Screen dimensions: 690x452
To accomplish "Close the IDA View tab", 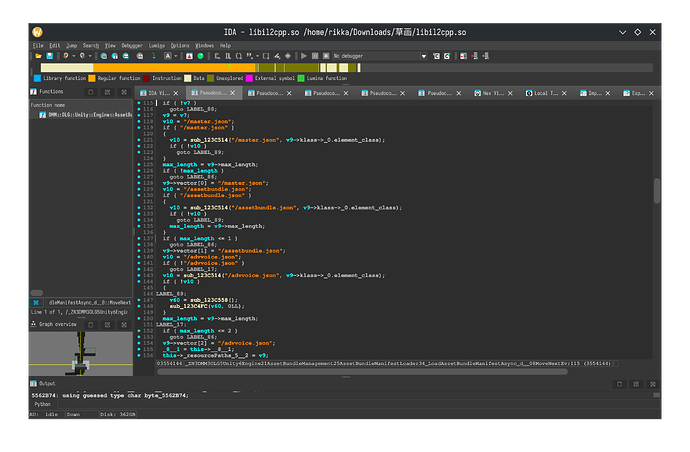I will coord(176,93).
